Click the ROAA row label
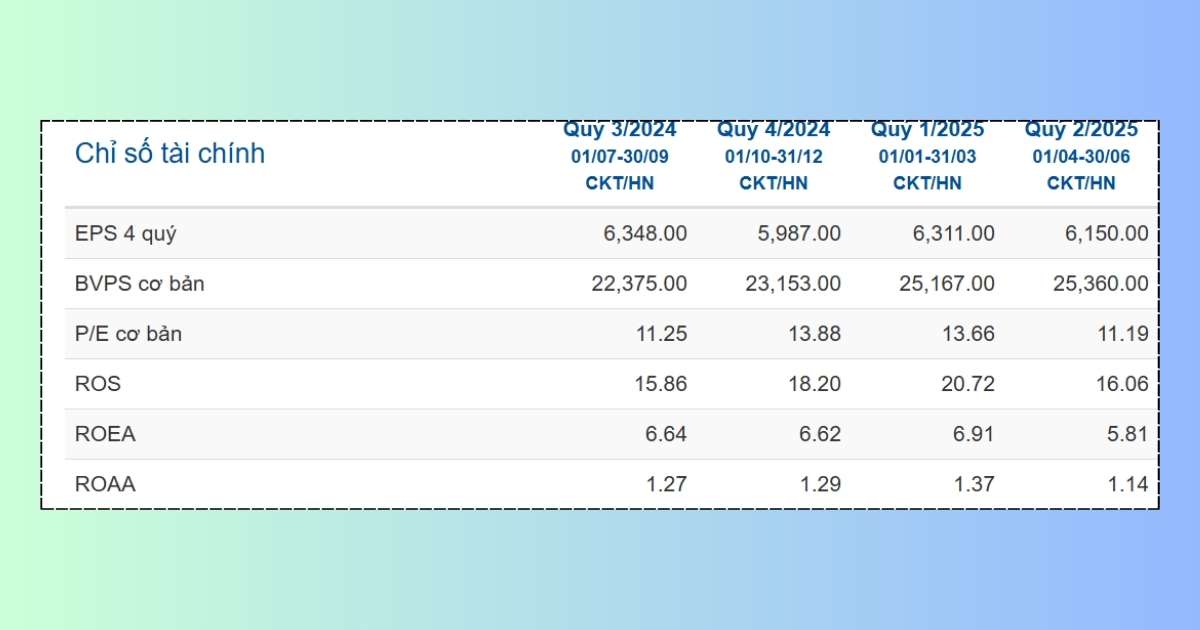The height and width of the screenshot is (630, 1200). (105, 484)
